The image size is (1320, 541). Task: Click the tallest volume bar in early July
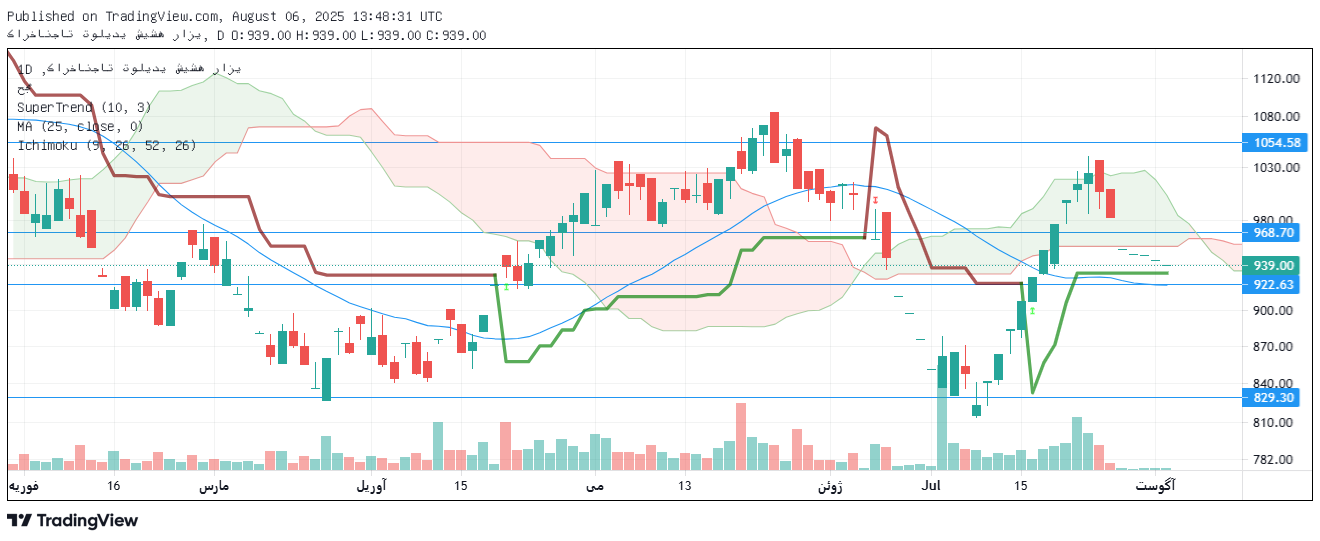942,428
